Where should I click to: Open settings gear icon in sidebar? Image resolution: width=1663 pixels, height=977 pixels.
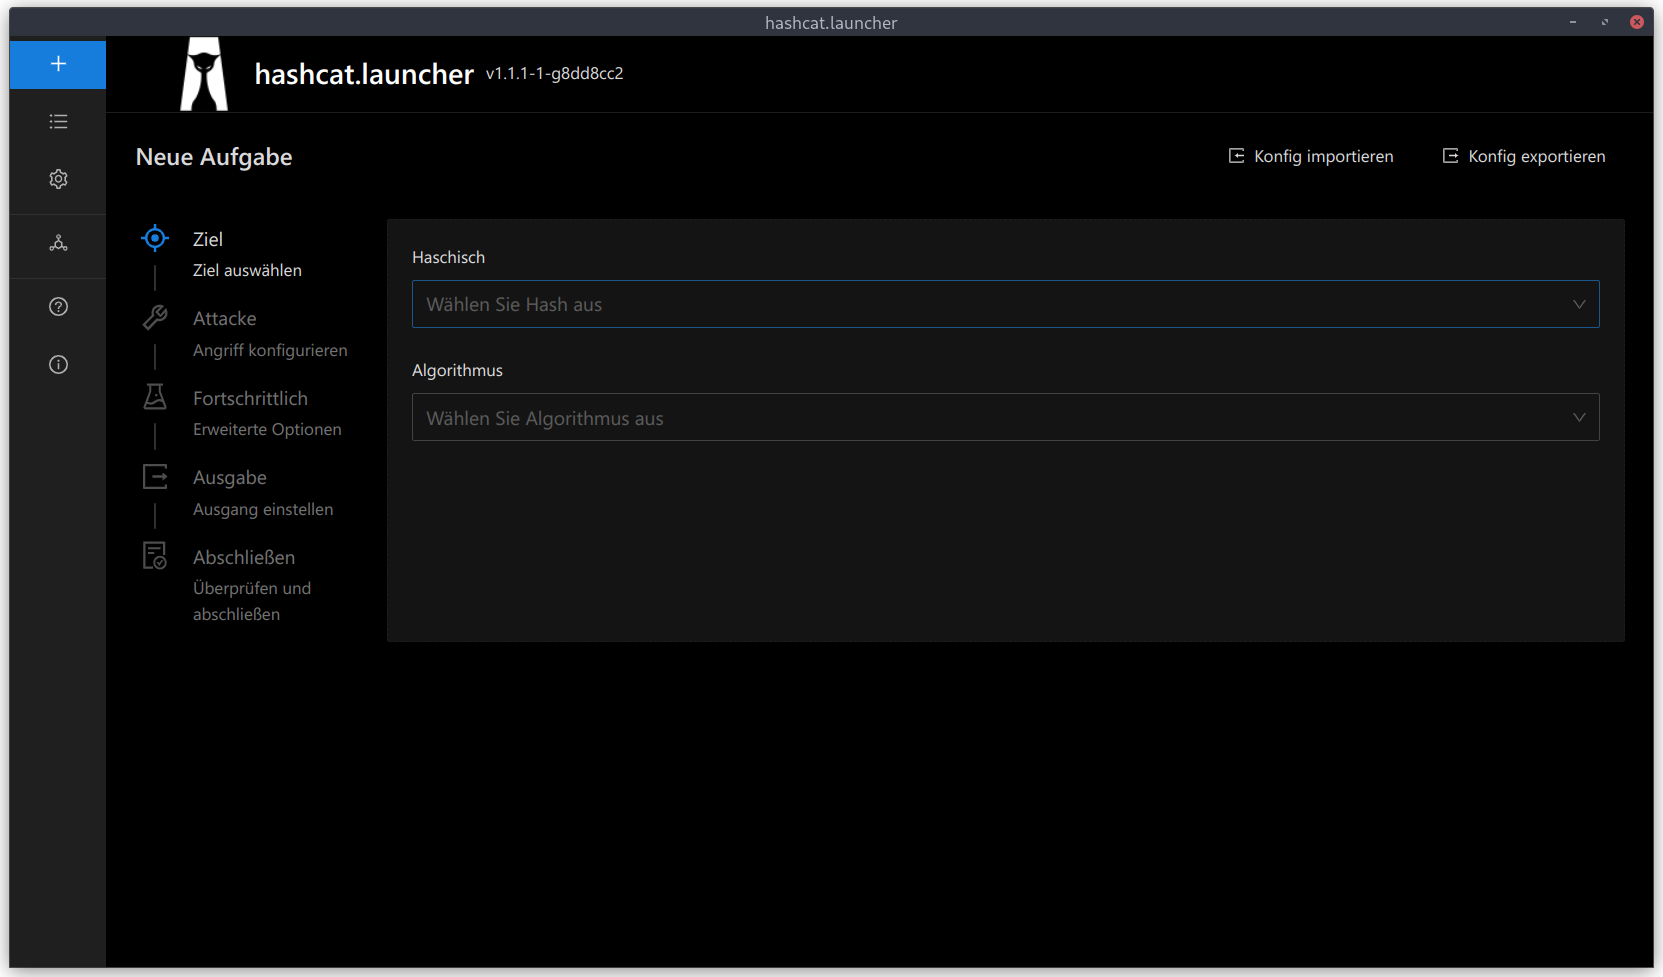[x=58, y=179]
